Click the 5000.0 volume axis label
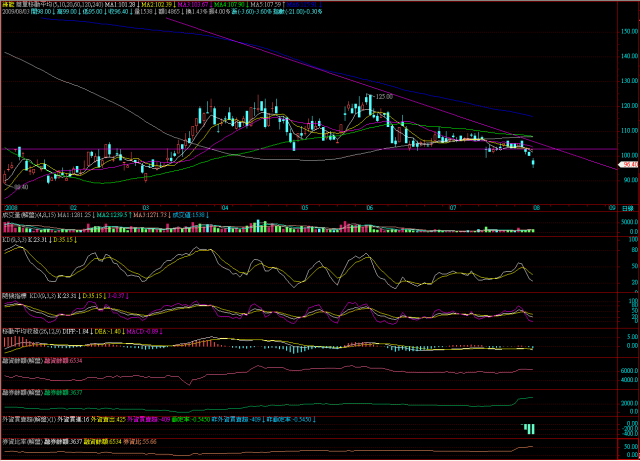 coord(630,222)
